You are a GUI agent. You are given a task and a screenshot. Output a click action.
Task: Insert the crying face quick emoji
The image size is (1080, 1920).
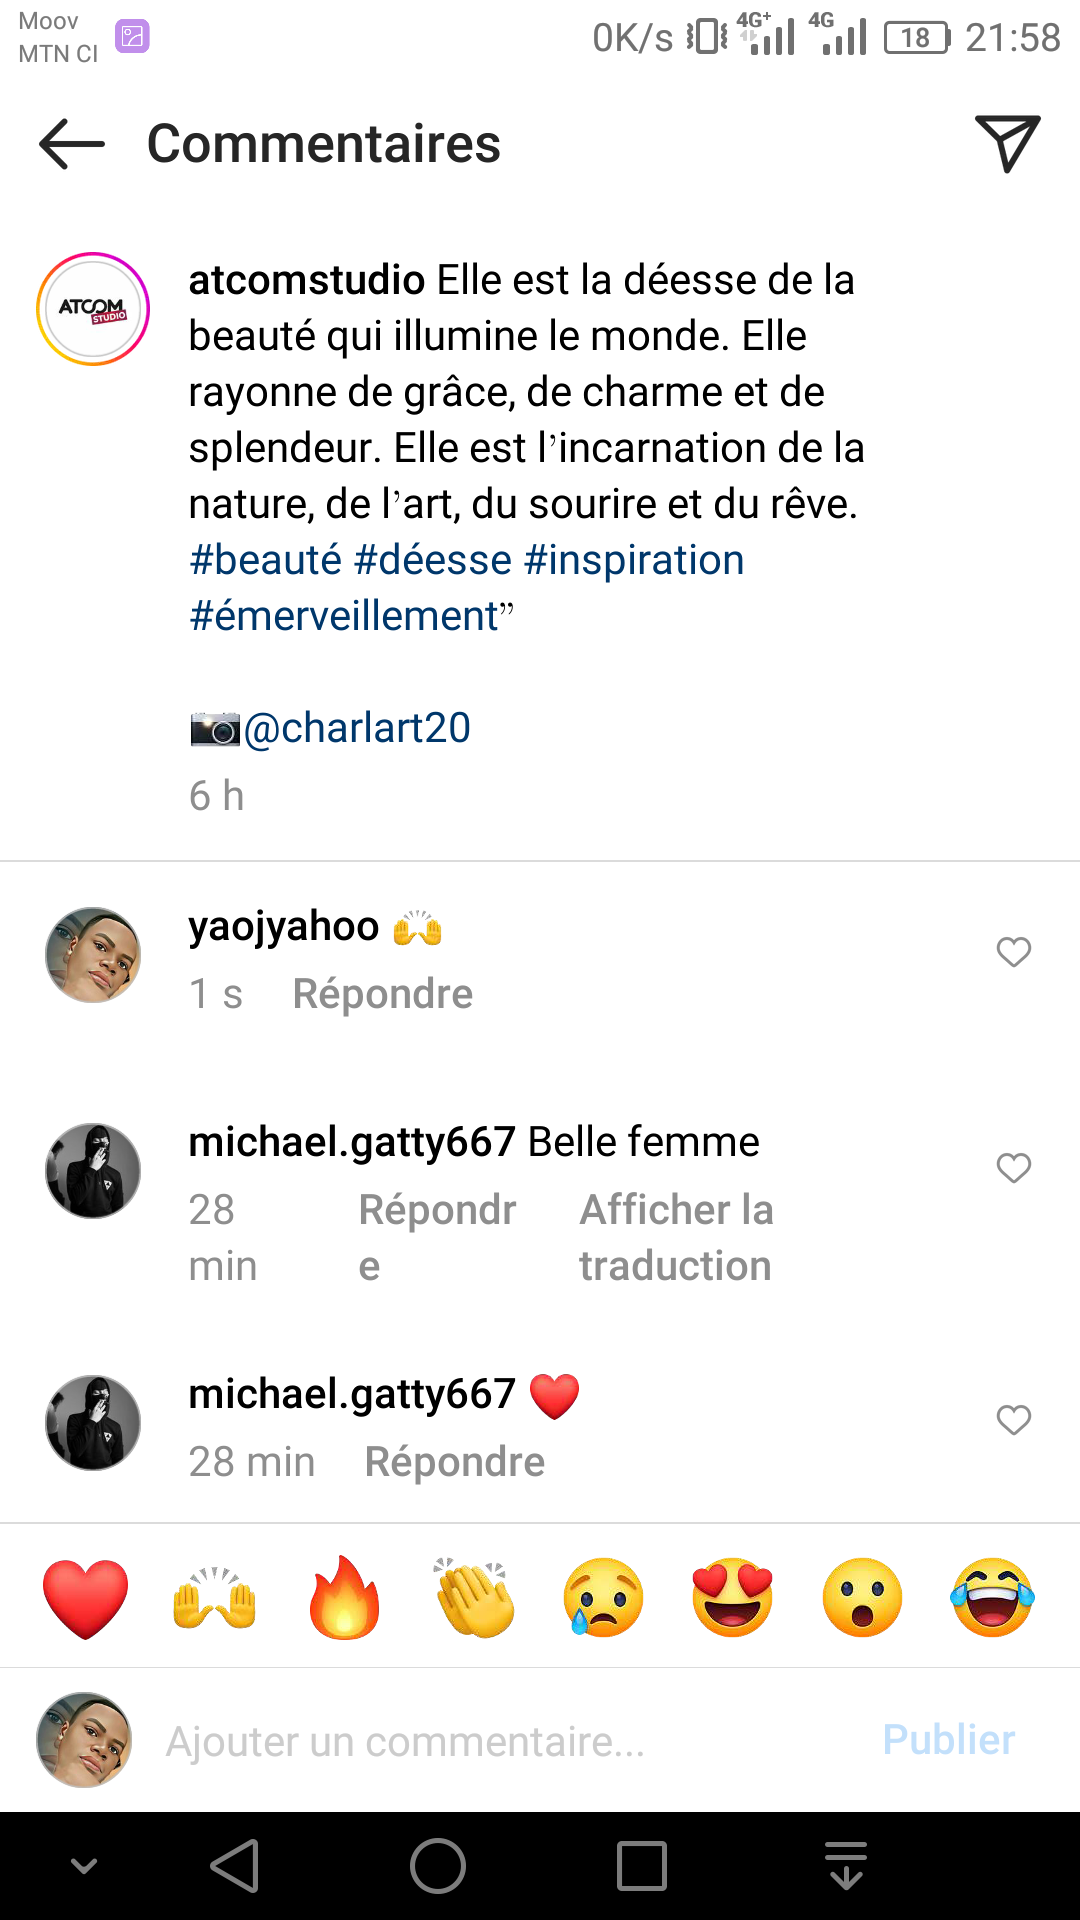pos(604,1597)
